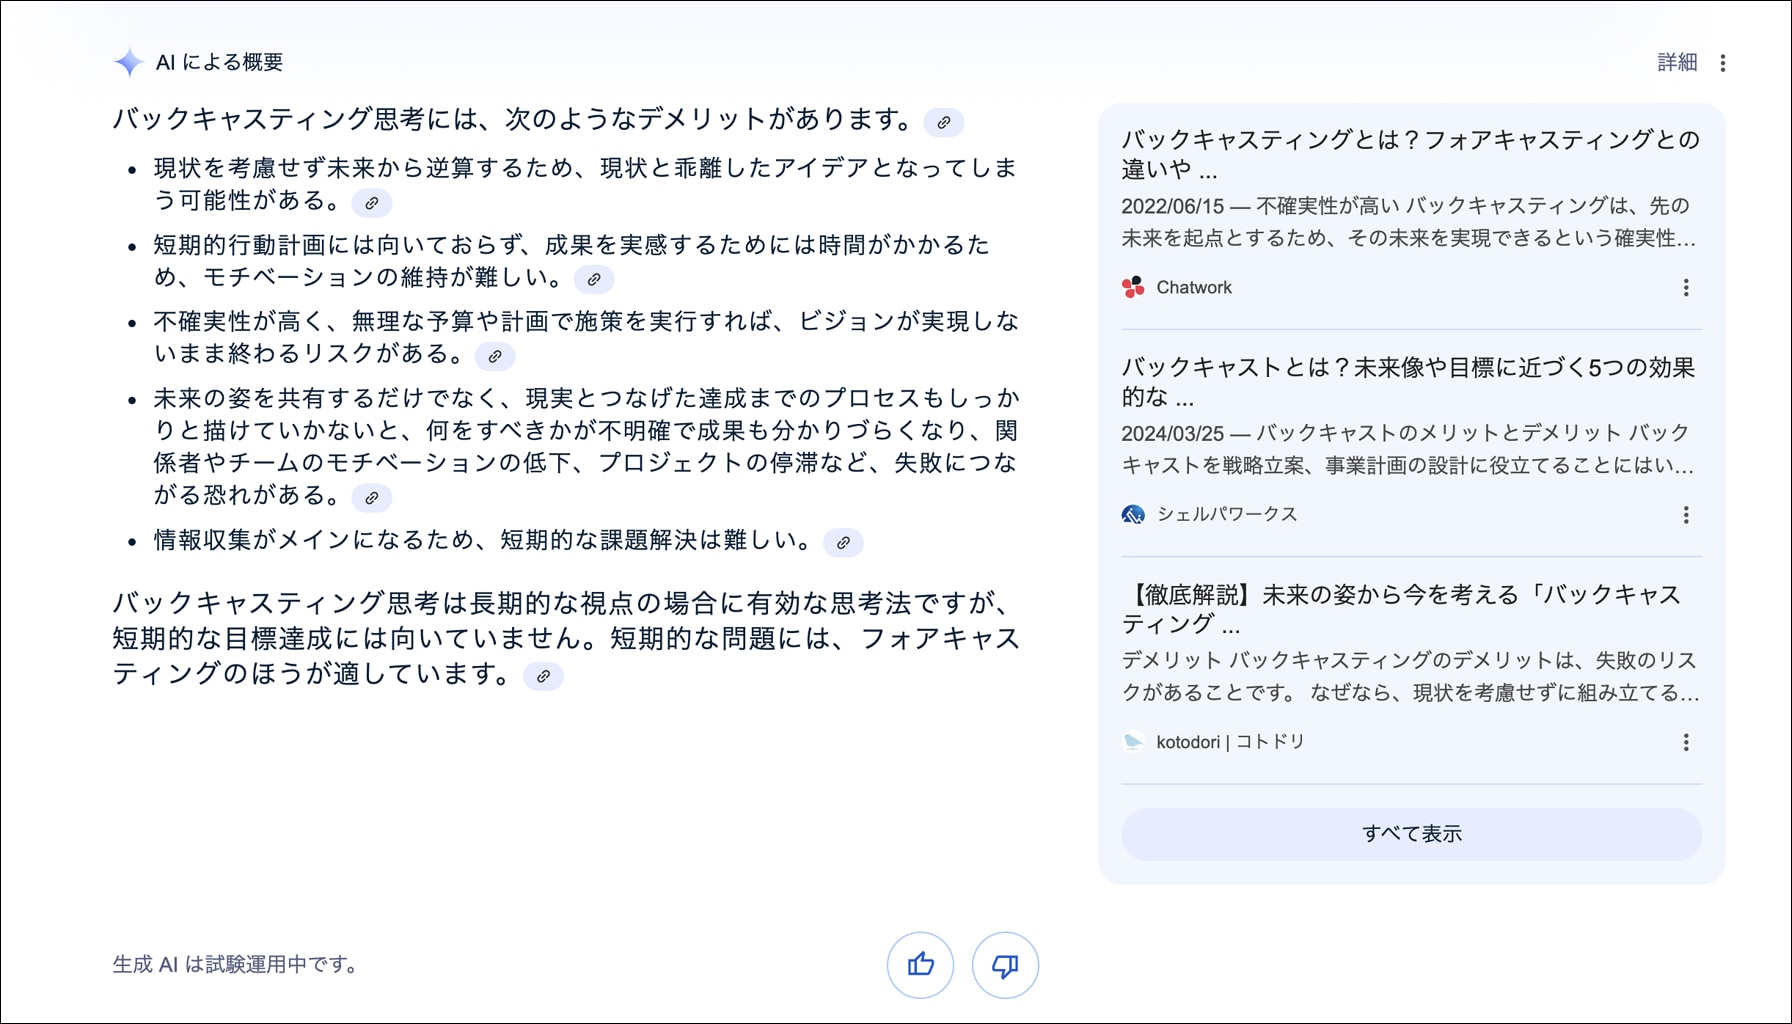
Task: Click the 詳細 link at top right
Action: (1677, 62)
